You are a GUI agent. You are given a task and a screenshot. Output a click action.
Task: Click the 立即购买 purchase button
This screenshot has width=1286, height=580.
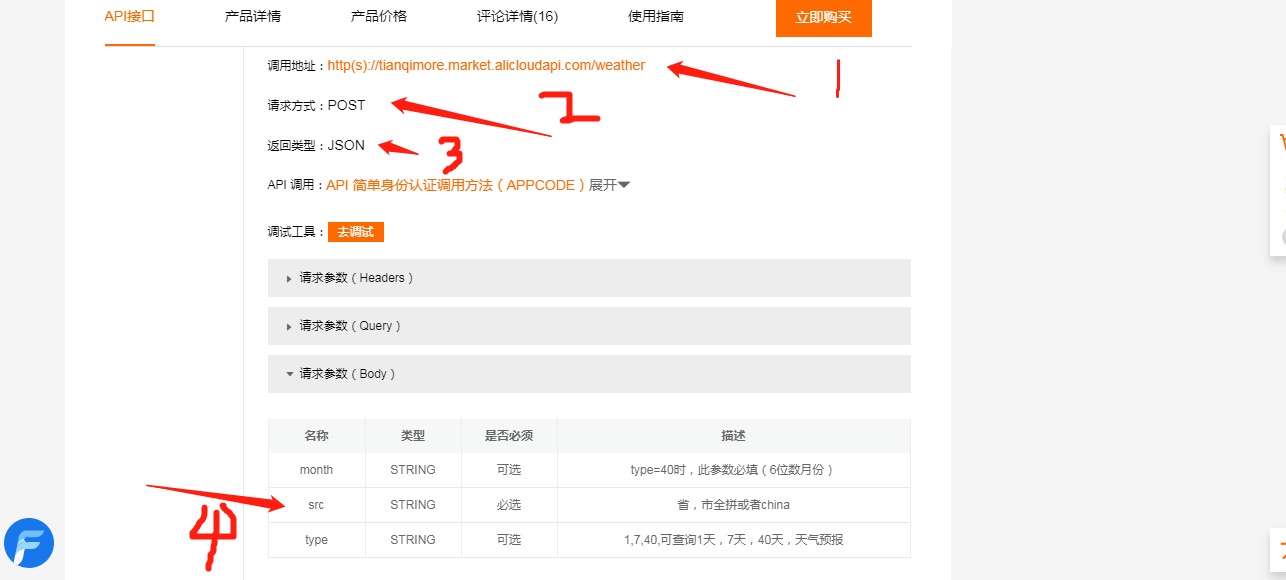pyautogui.click(x=823, y=18)
